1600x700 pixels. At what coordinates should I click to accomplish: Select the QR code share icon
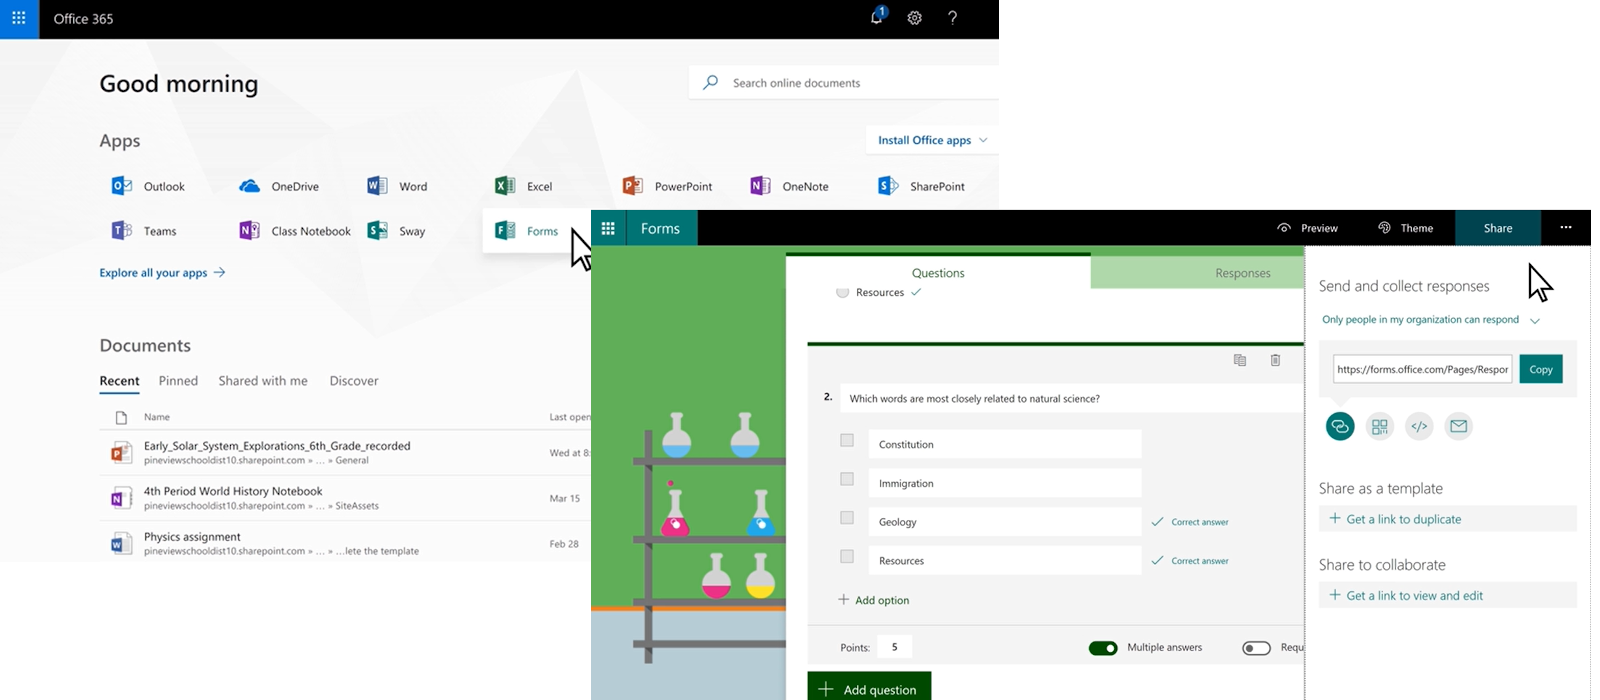click(1380, 427)
